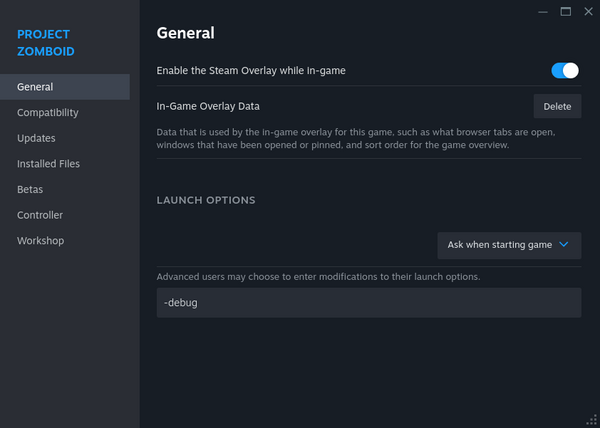Maximize the properties window

[x=565, y=11]
